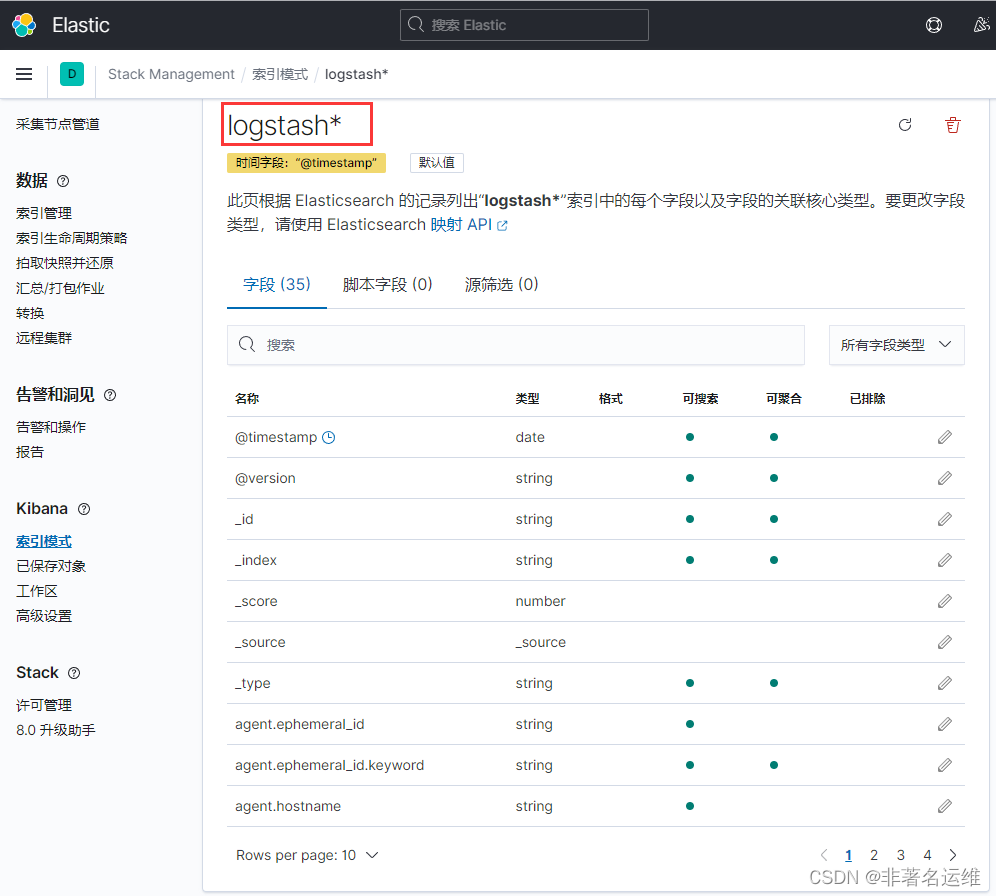Jump to page 1 of the field table
The height and width of the screenshot is (896, 996).
[x=848, y=855]
